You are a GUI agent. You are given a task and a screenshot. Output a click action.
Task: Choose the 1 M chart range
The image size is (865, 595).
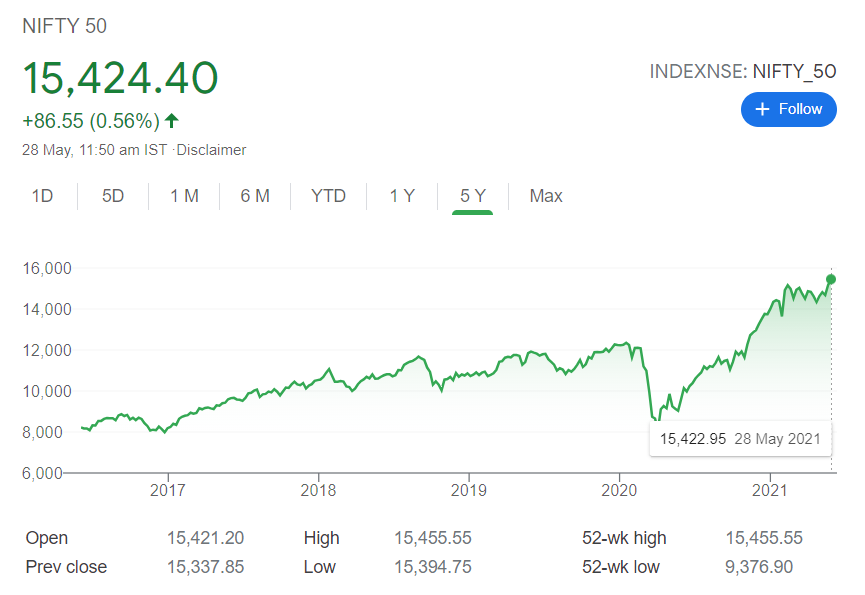click(184, 196)
